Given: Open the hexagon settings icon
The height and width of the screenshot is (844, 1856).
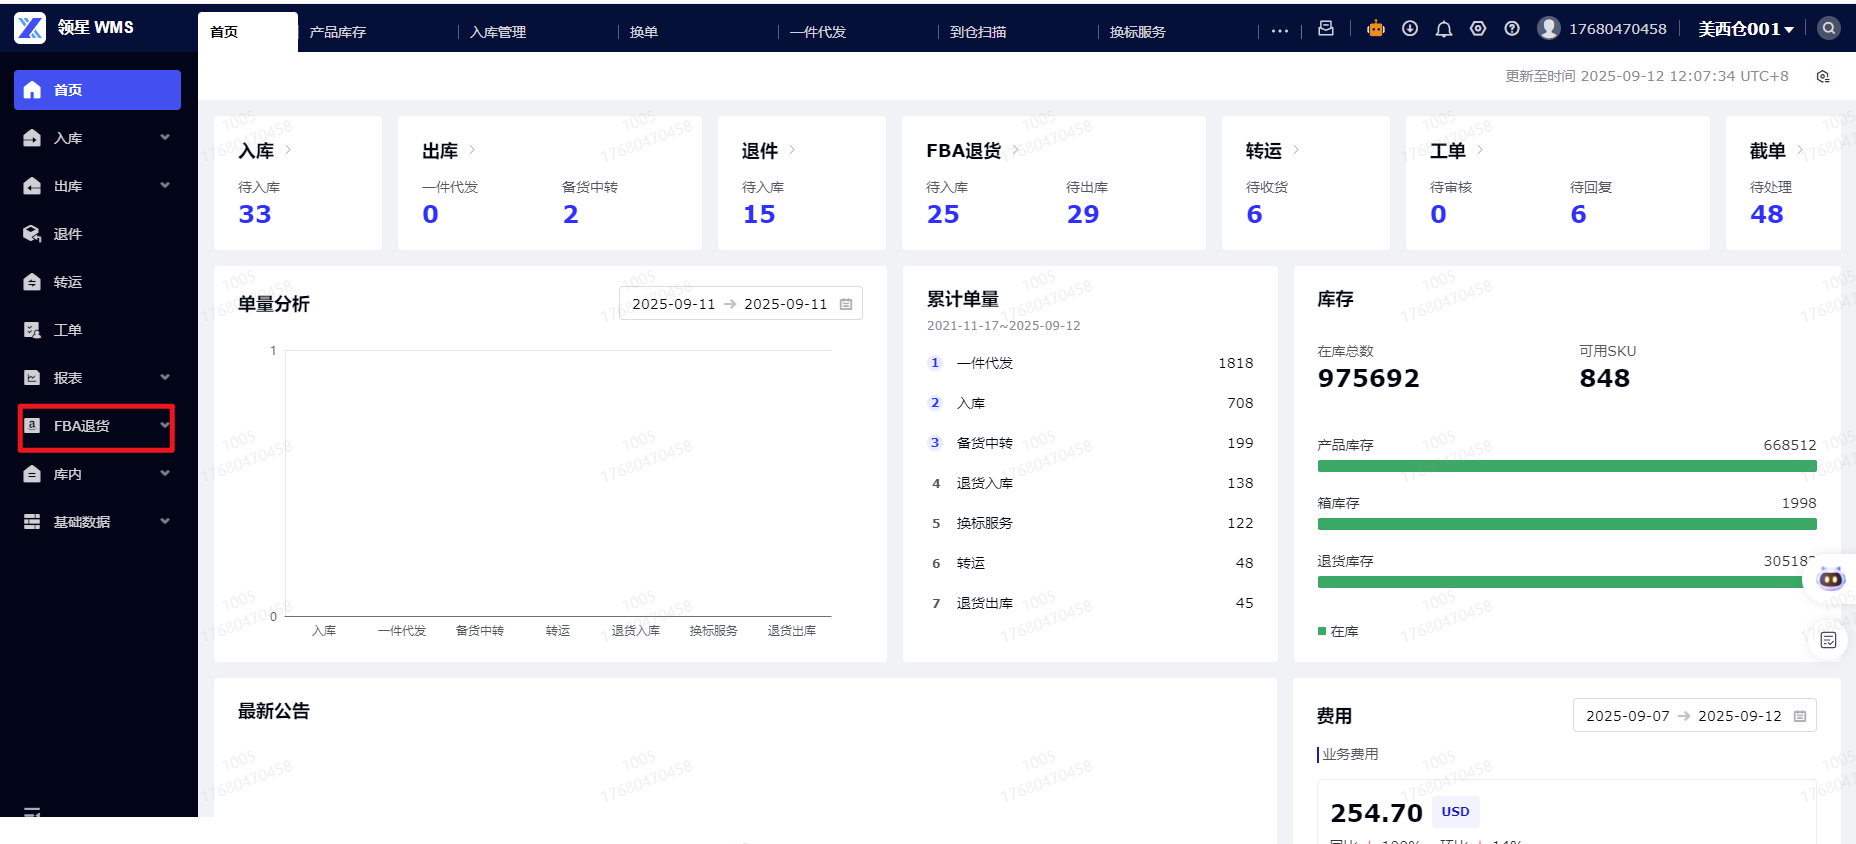Looking at the screenshot, I should coord(1478,28).
